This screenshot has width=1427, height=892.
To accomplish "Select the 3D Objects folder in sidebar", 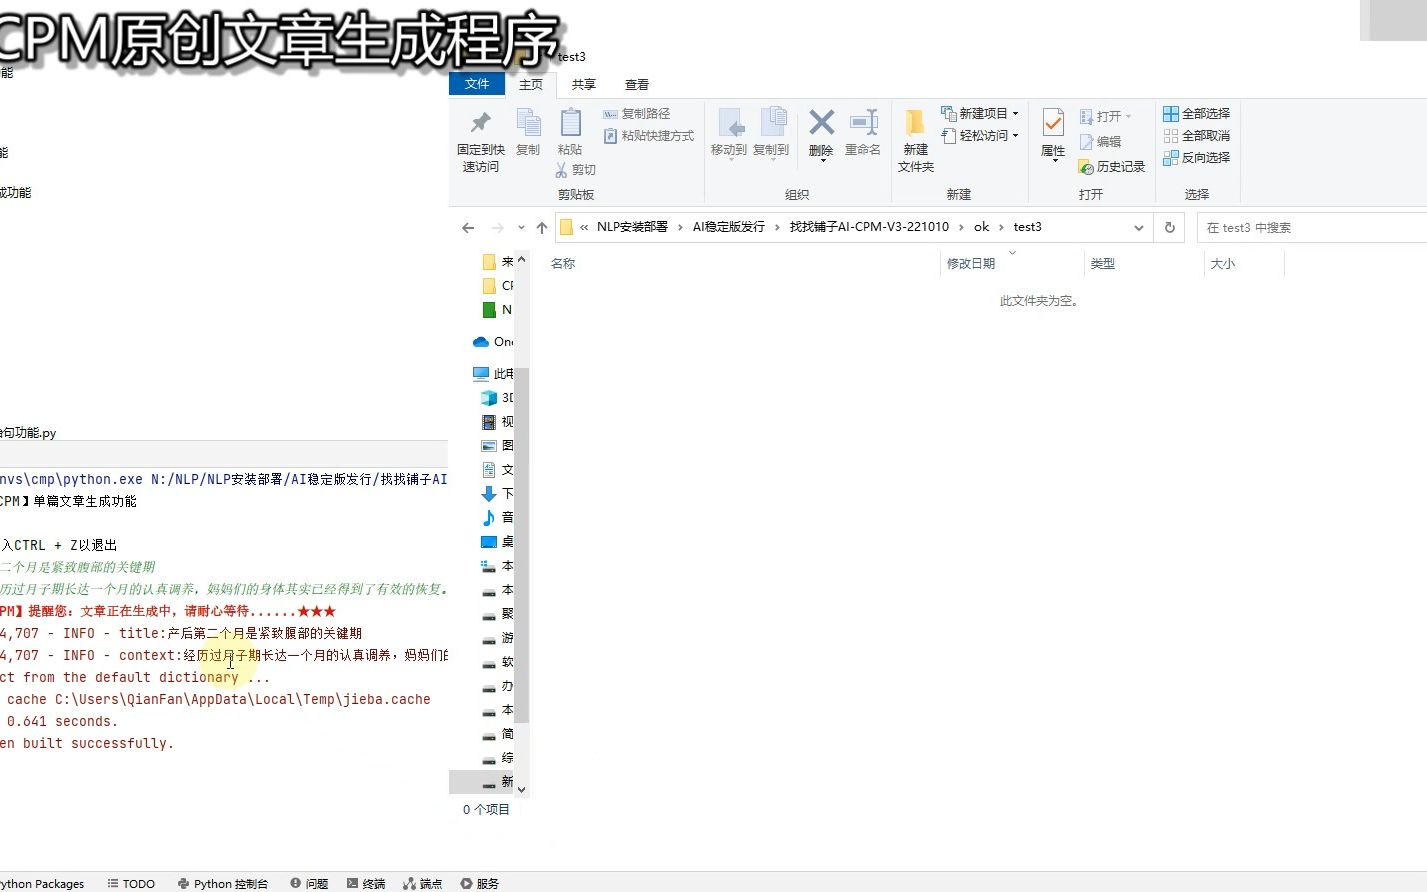I will point(497,398).
